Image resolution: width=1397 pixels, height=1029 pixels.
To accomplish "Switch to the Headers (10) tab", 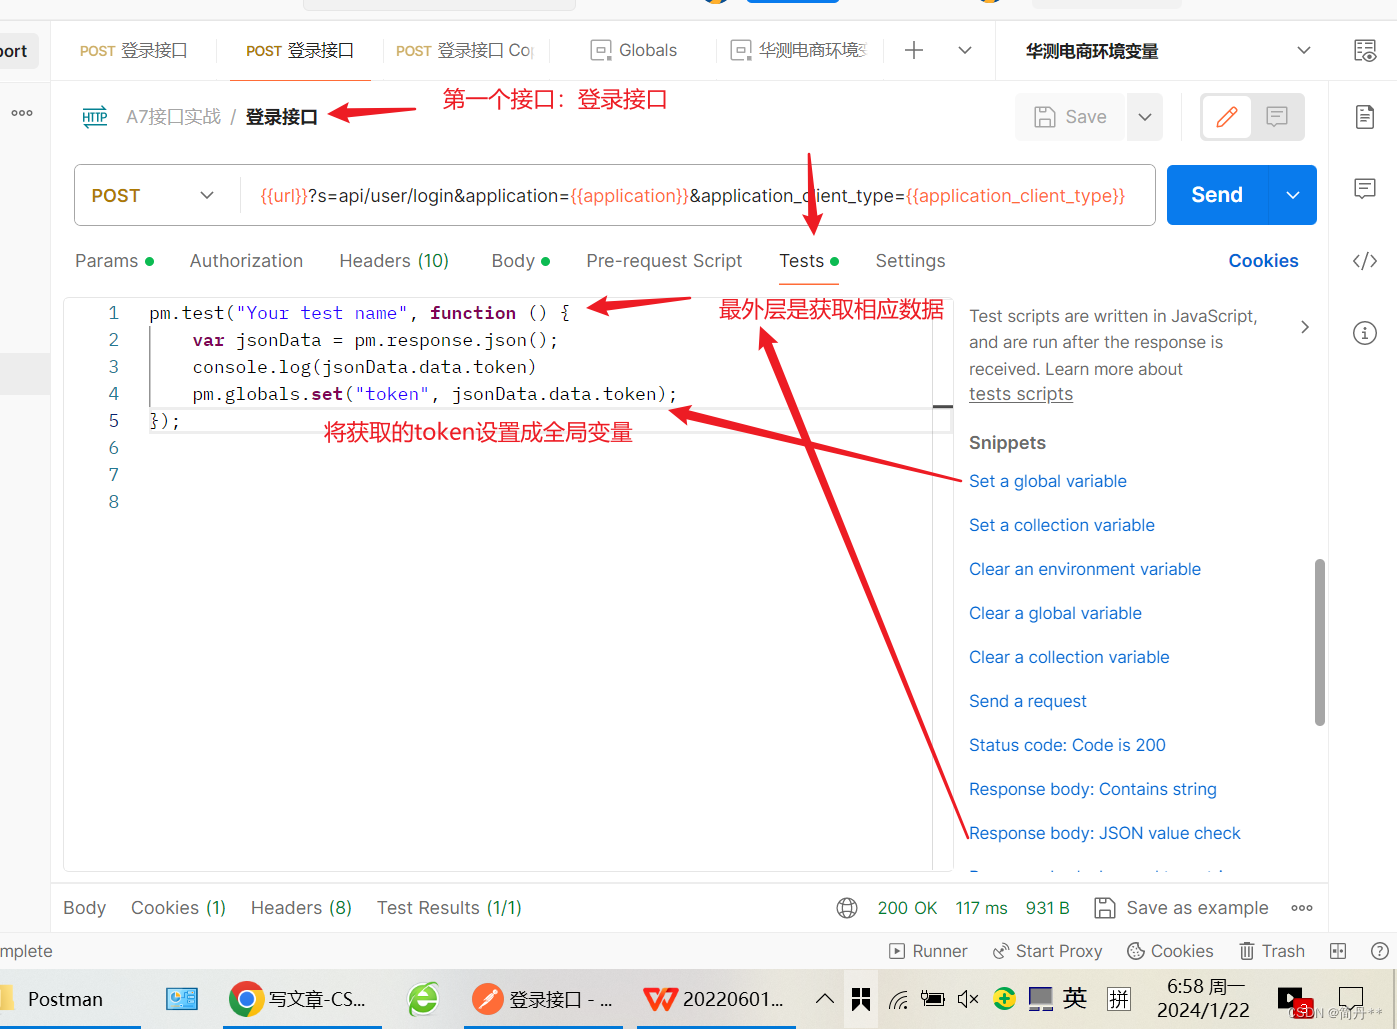I will click(394, 261).
